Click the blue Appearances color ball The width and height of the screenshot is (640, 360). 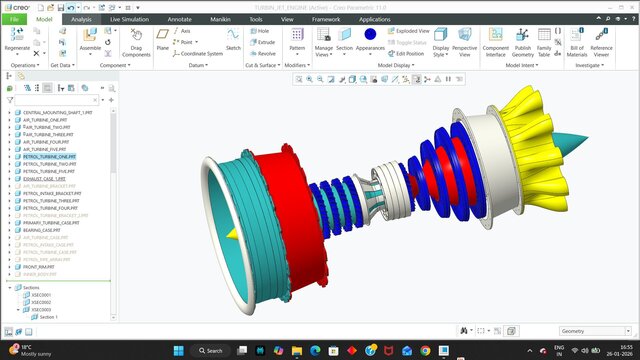pyautogui.click(x=370, y=34)
